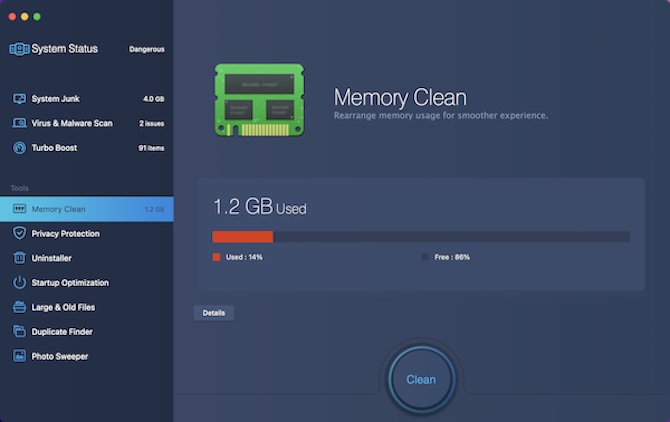Viewport: 670px width, 422px height.
Task: Click the 4.0 GB junk size value
Action: [153, 99]
